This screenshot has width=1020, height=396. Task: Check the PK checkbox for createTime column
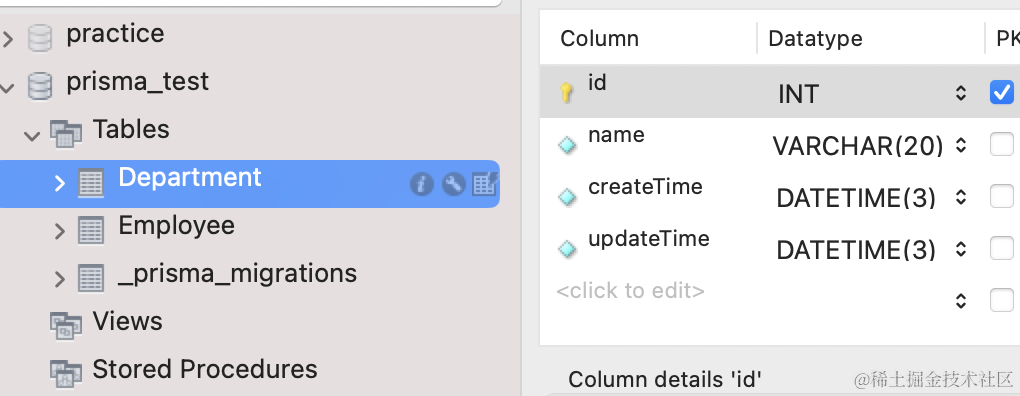click(1002, 196)
